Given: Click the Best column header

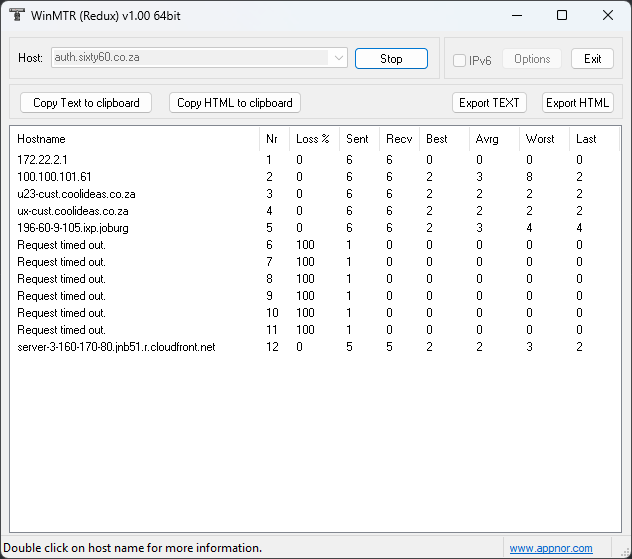Looking at the screenshot, I should tap(445, 139).
